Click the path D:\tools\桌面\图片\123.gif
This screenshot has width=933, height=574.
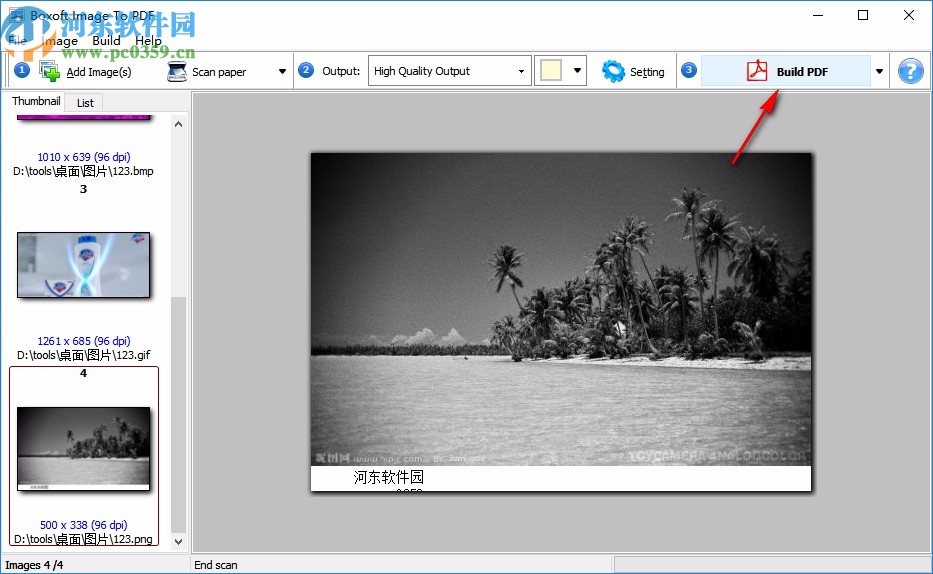pyautogui.click(x=83, y=355)
